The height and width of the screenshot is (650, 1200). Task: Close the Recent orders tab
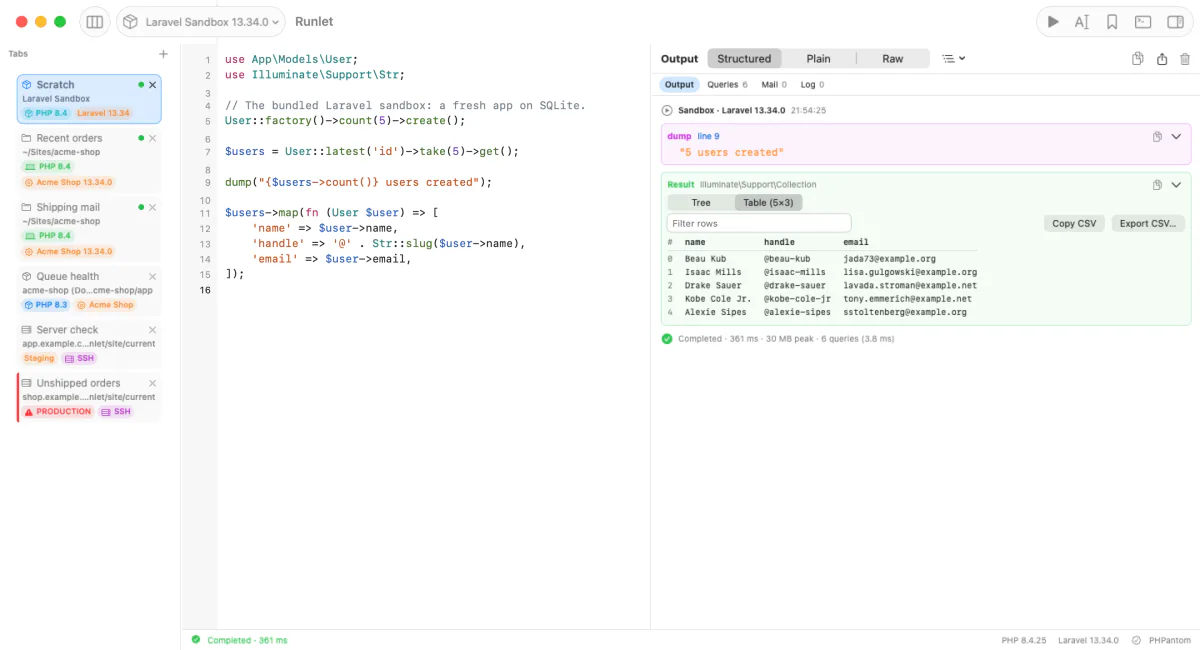(x=153, y=138)
